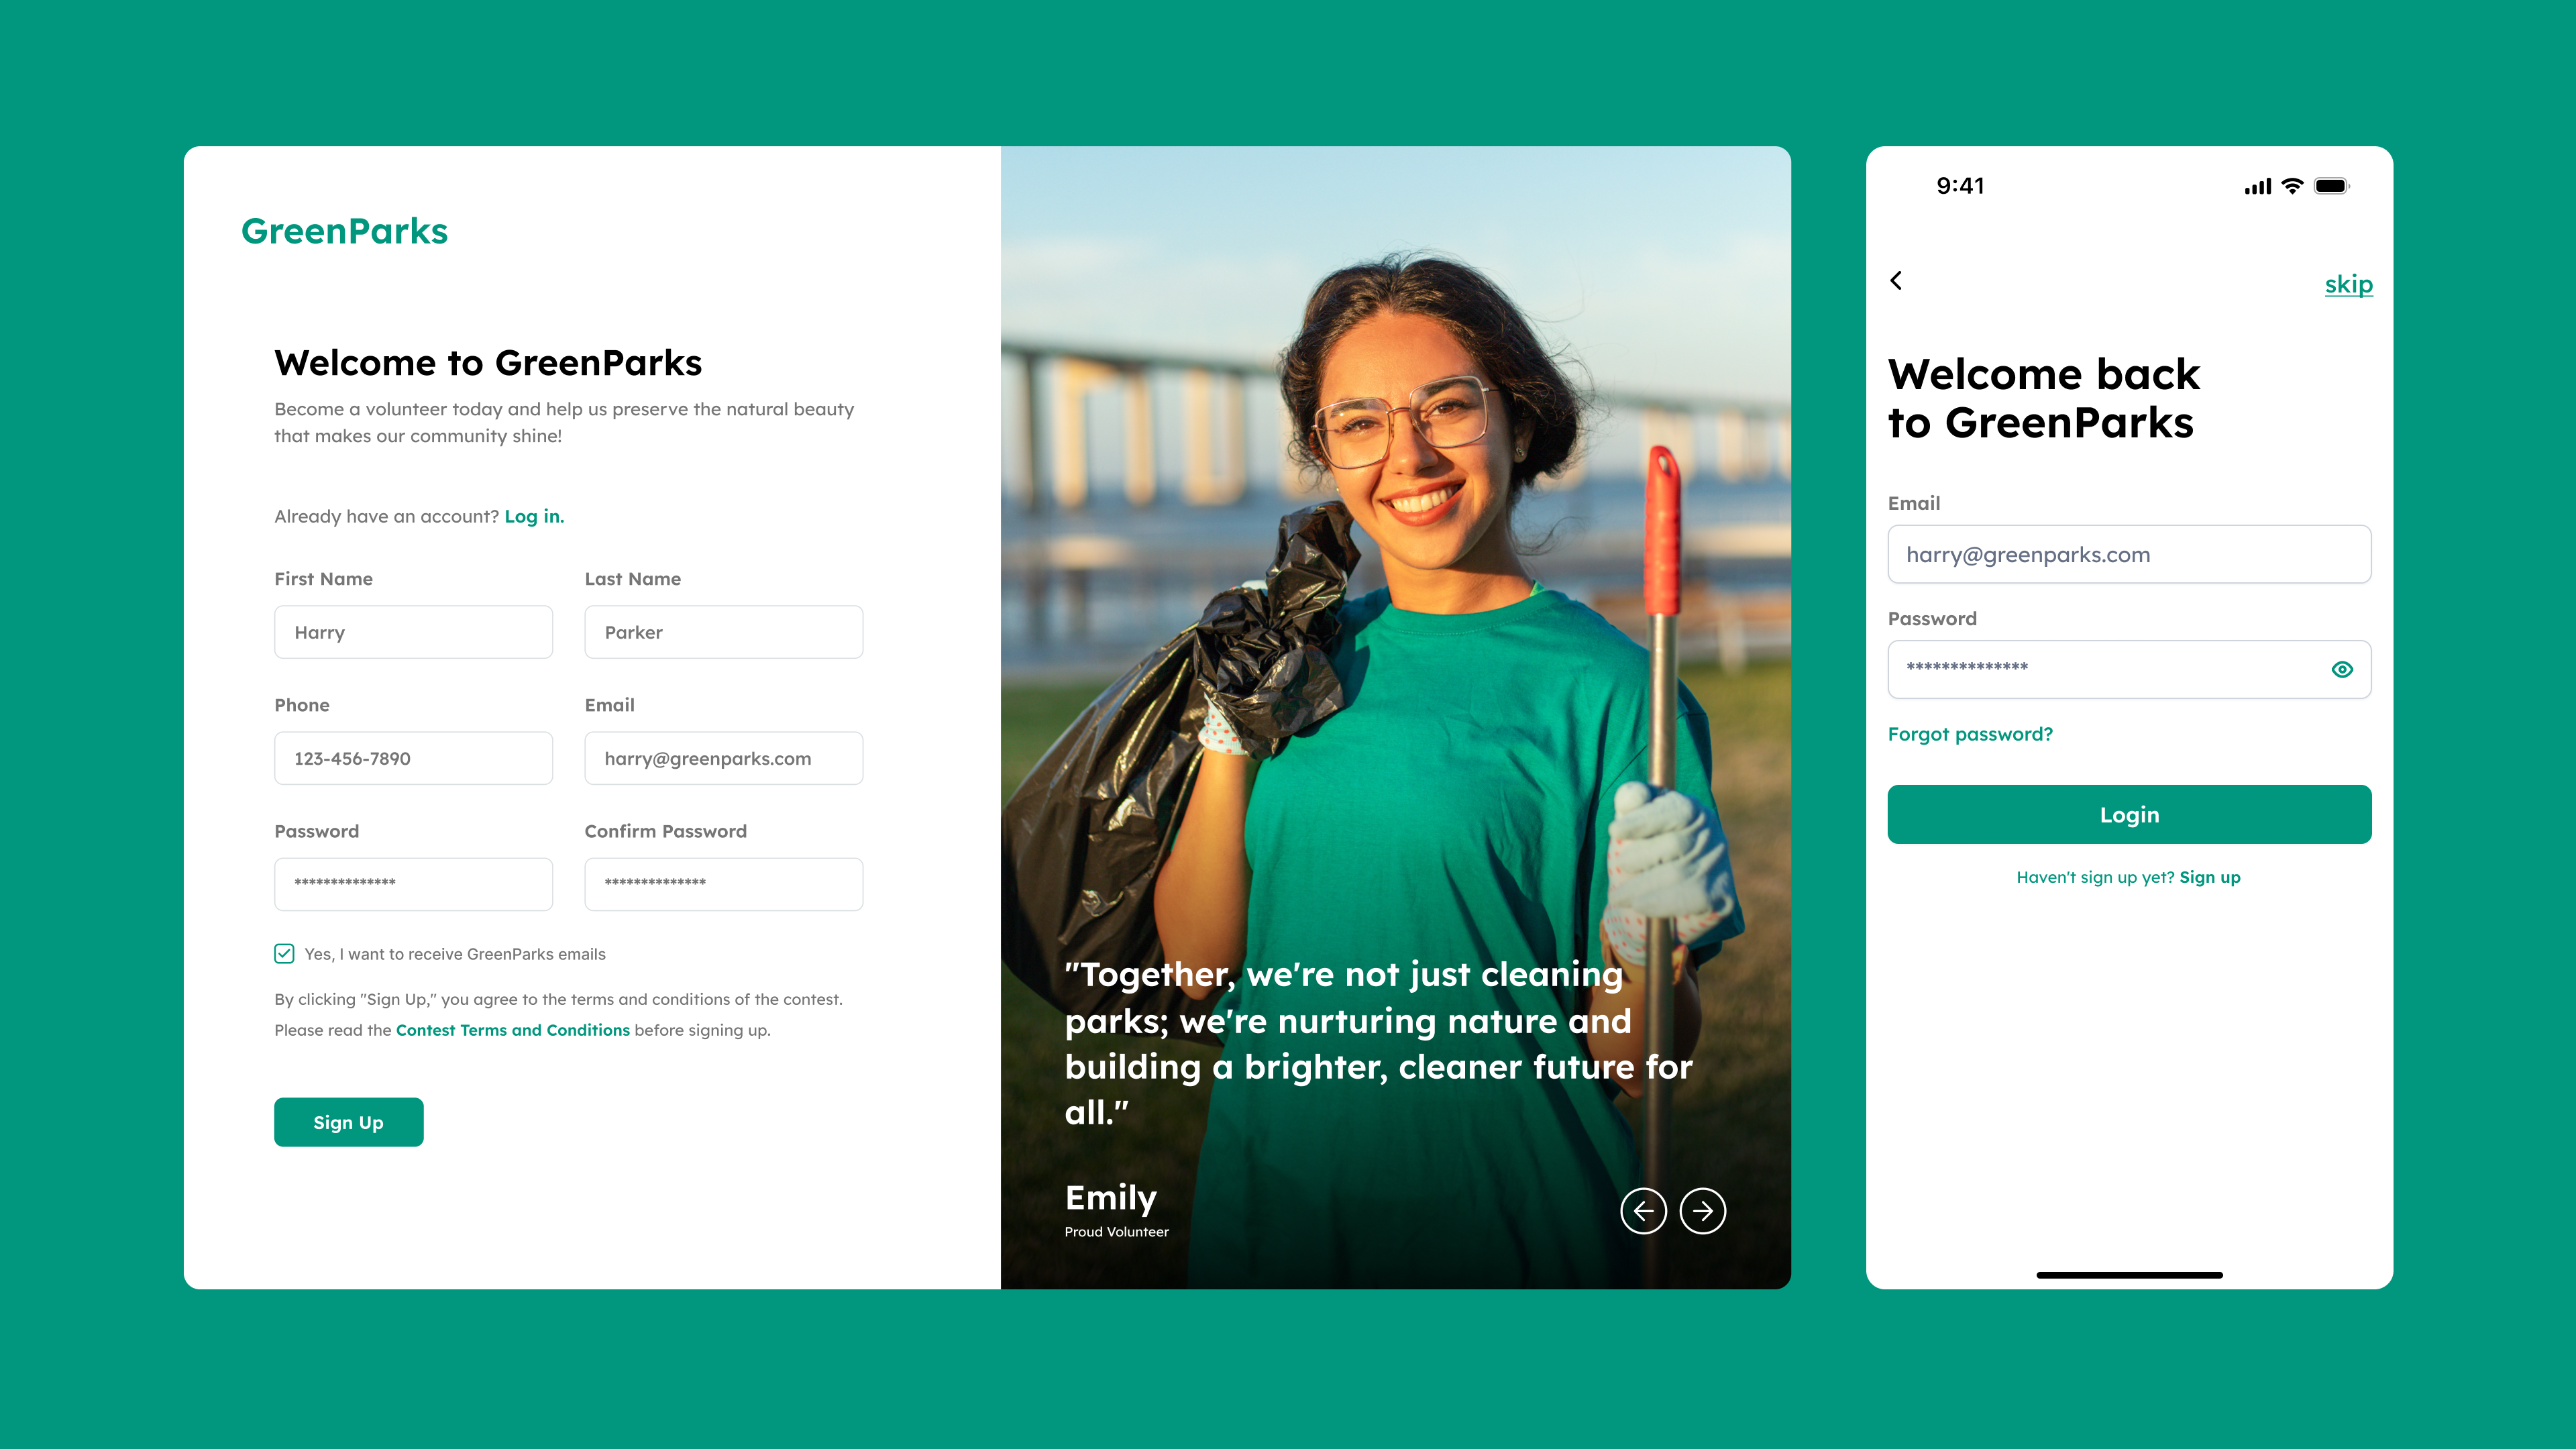2576x1449 pixels.
Task: Click the Proud Volunteer caption
Action: (x=1116, y=1232)
